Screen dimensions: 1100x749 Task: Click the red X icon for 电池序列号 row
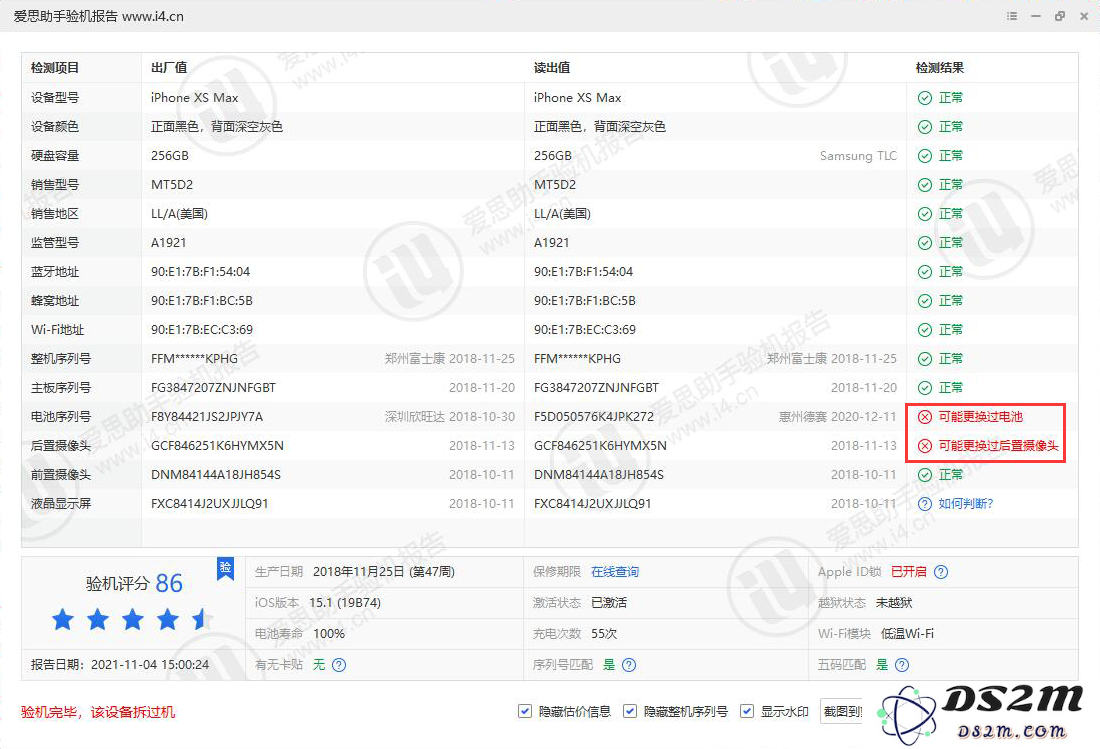[925, 417]
